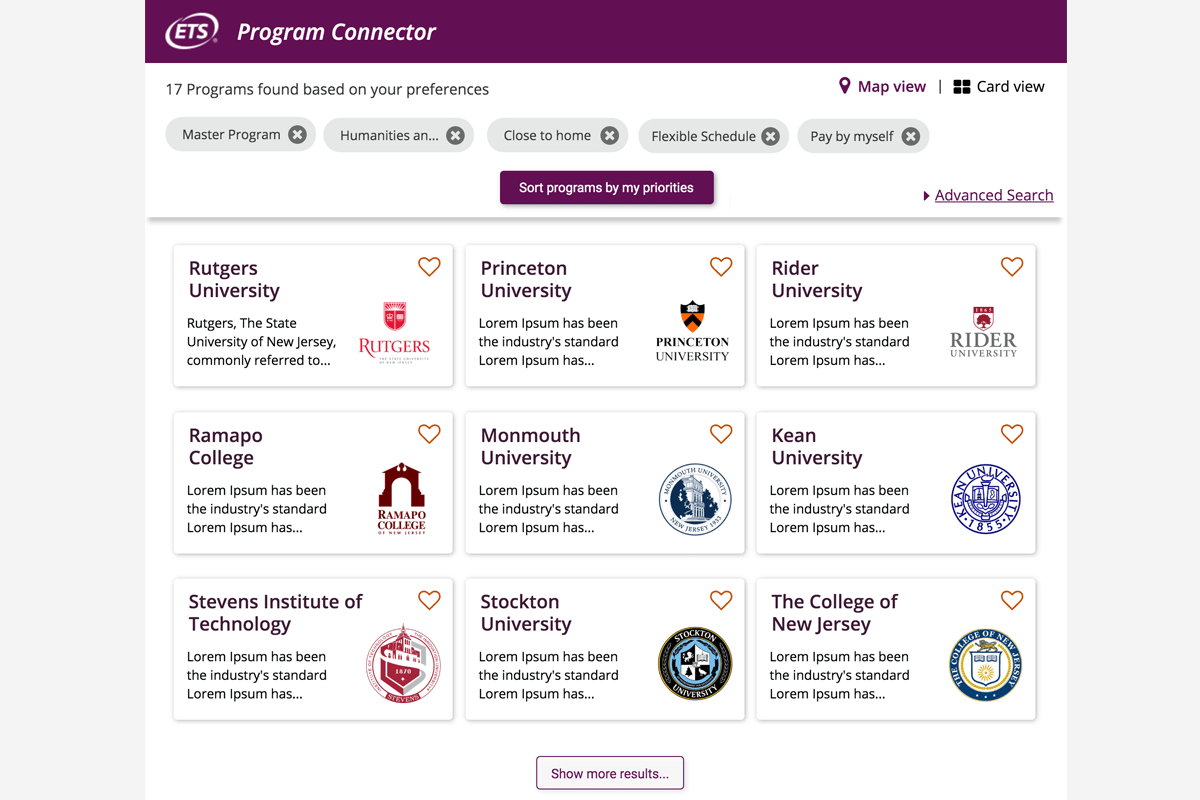
Task: Remove the Close to home filter
Action: click(609, 136)
